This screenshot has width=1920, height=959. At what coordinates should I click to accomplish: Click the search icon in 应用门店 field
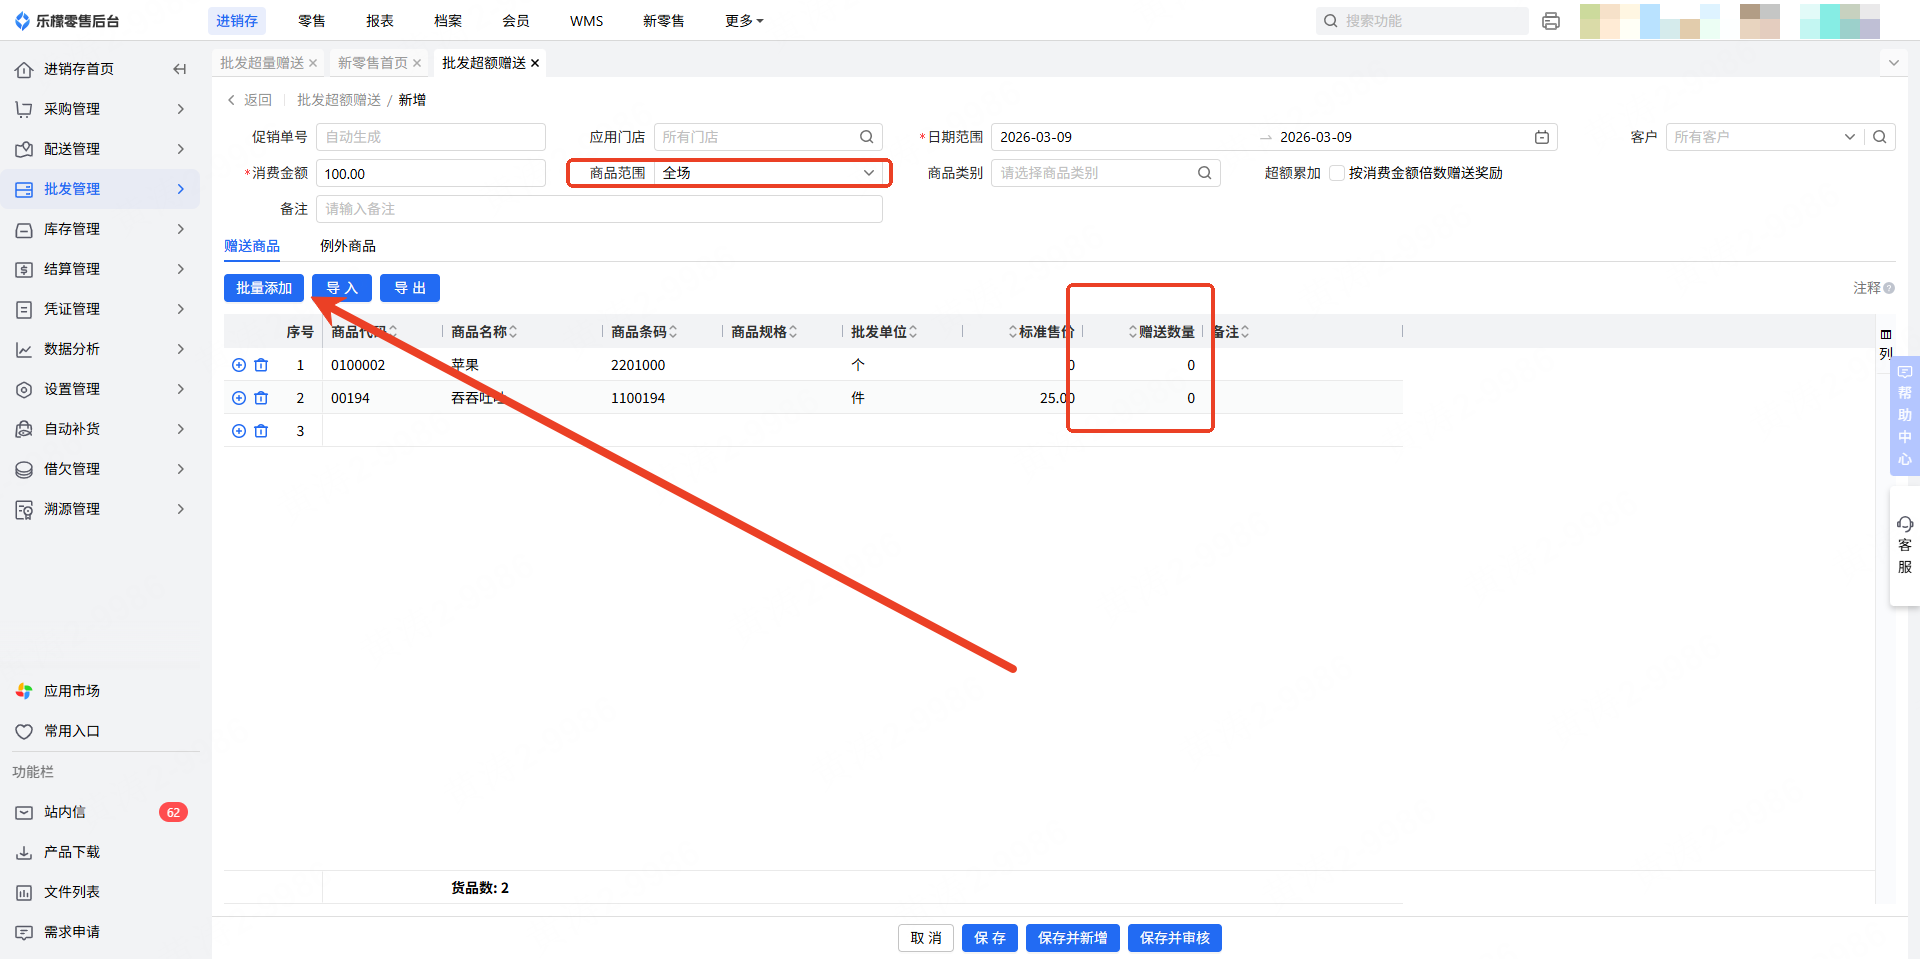point(867,137)
